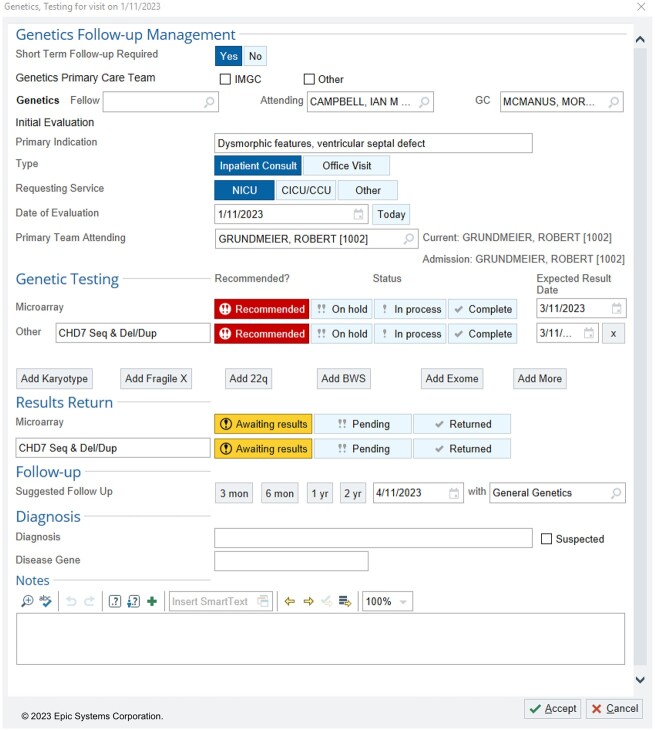Viewport: 655px width, 731px height.
Task: Click the green plus icon in Notes toolbar
Action: pyautogui.click(x=152, y=601)
